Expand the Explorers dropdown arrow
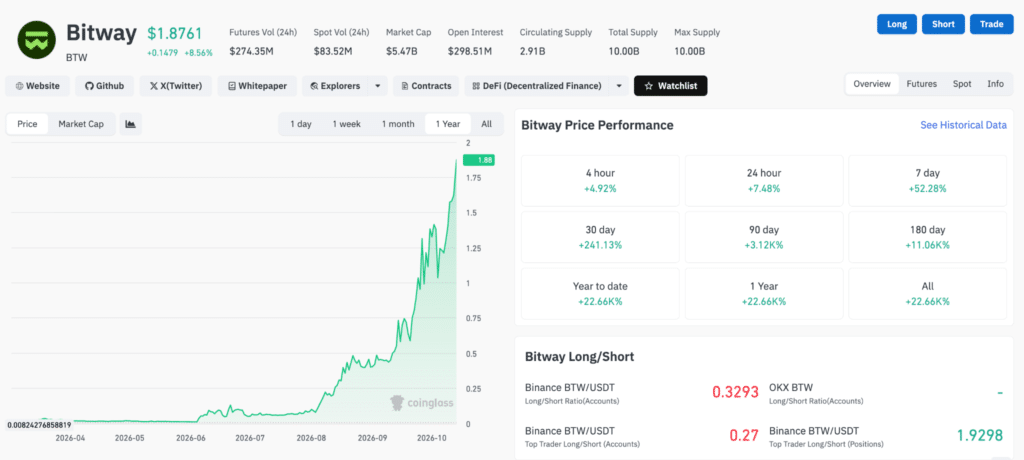The width and height of the screenshot is (1024, 460). 377,86
